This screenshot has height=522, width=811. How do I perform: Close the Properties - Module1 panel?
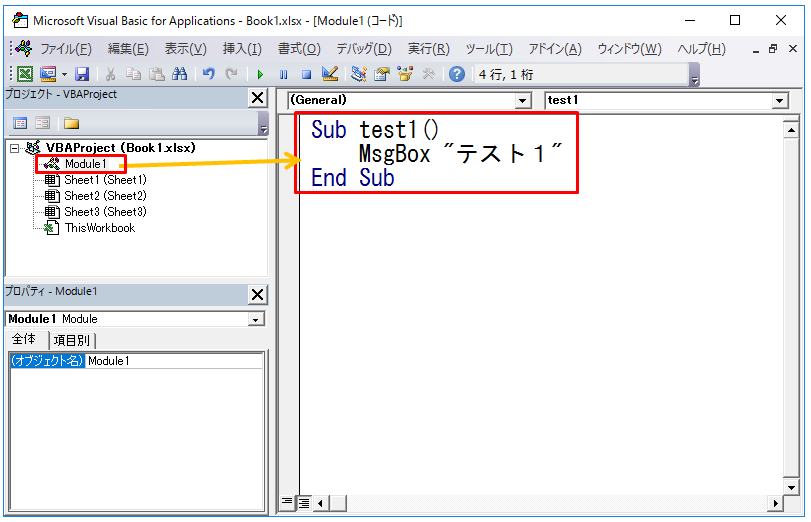point(258,294)
